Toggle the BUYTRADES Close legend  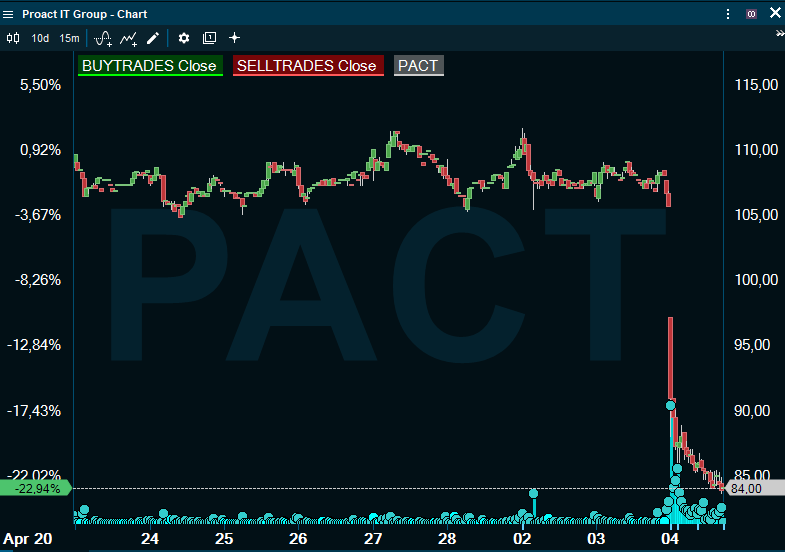150,66
